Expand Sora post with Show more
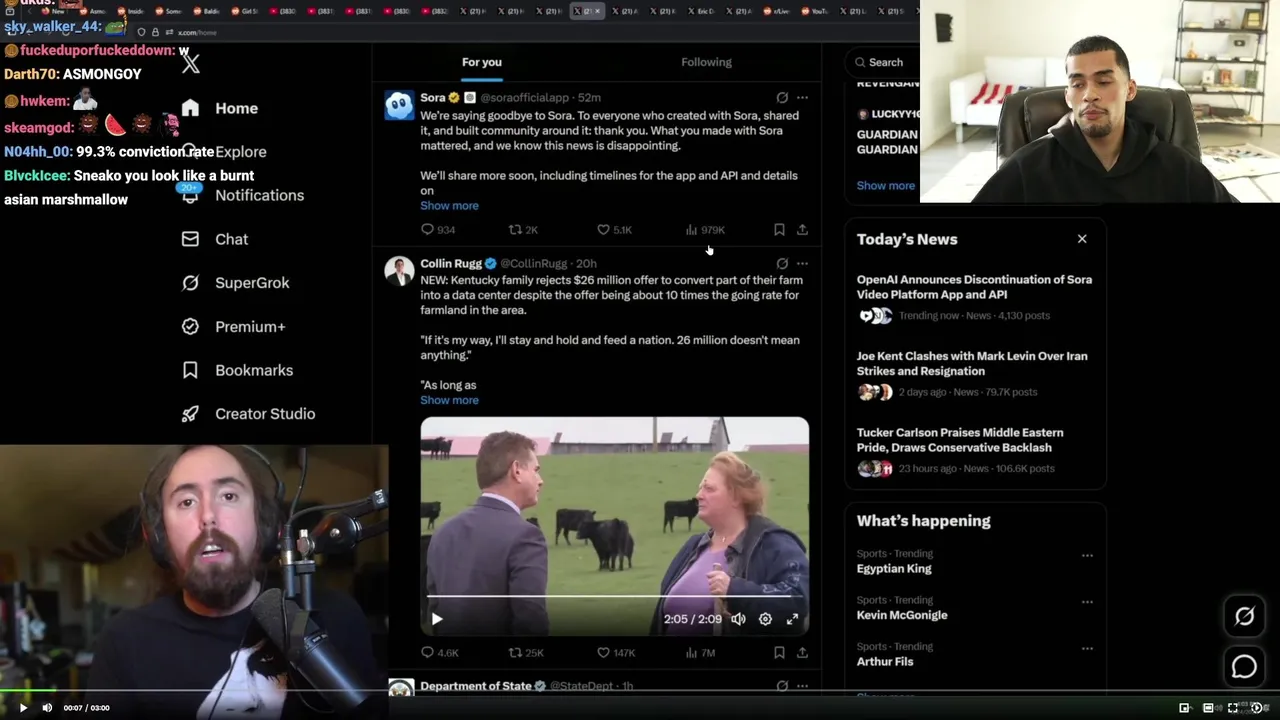 (449, 206)
